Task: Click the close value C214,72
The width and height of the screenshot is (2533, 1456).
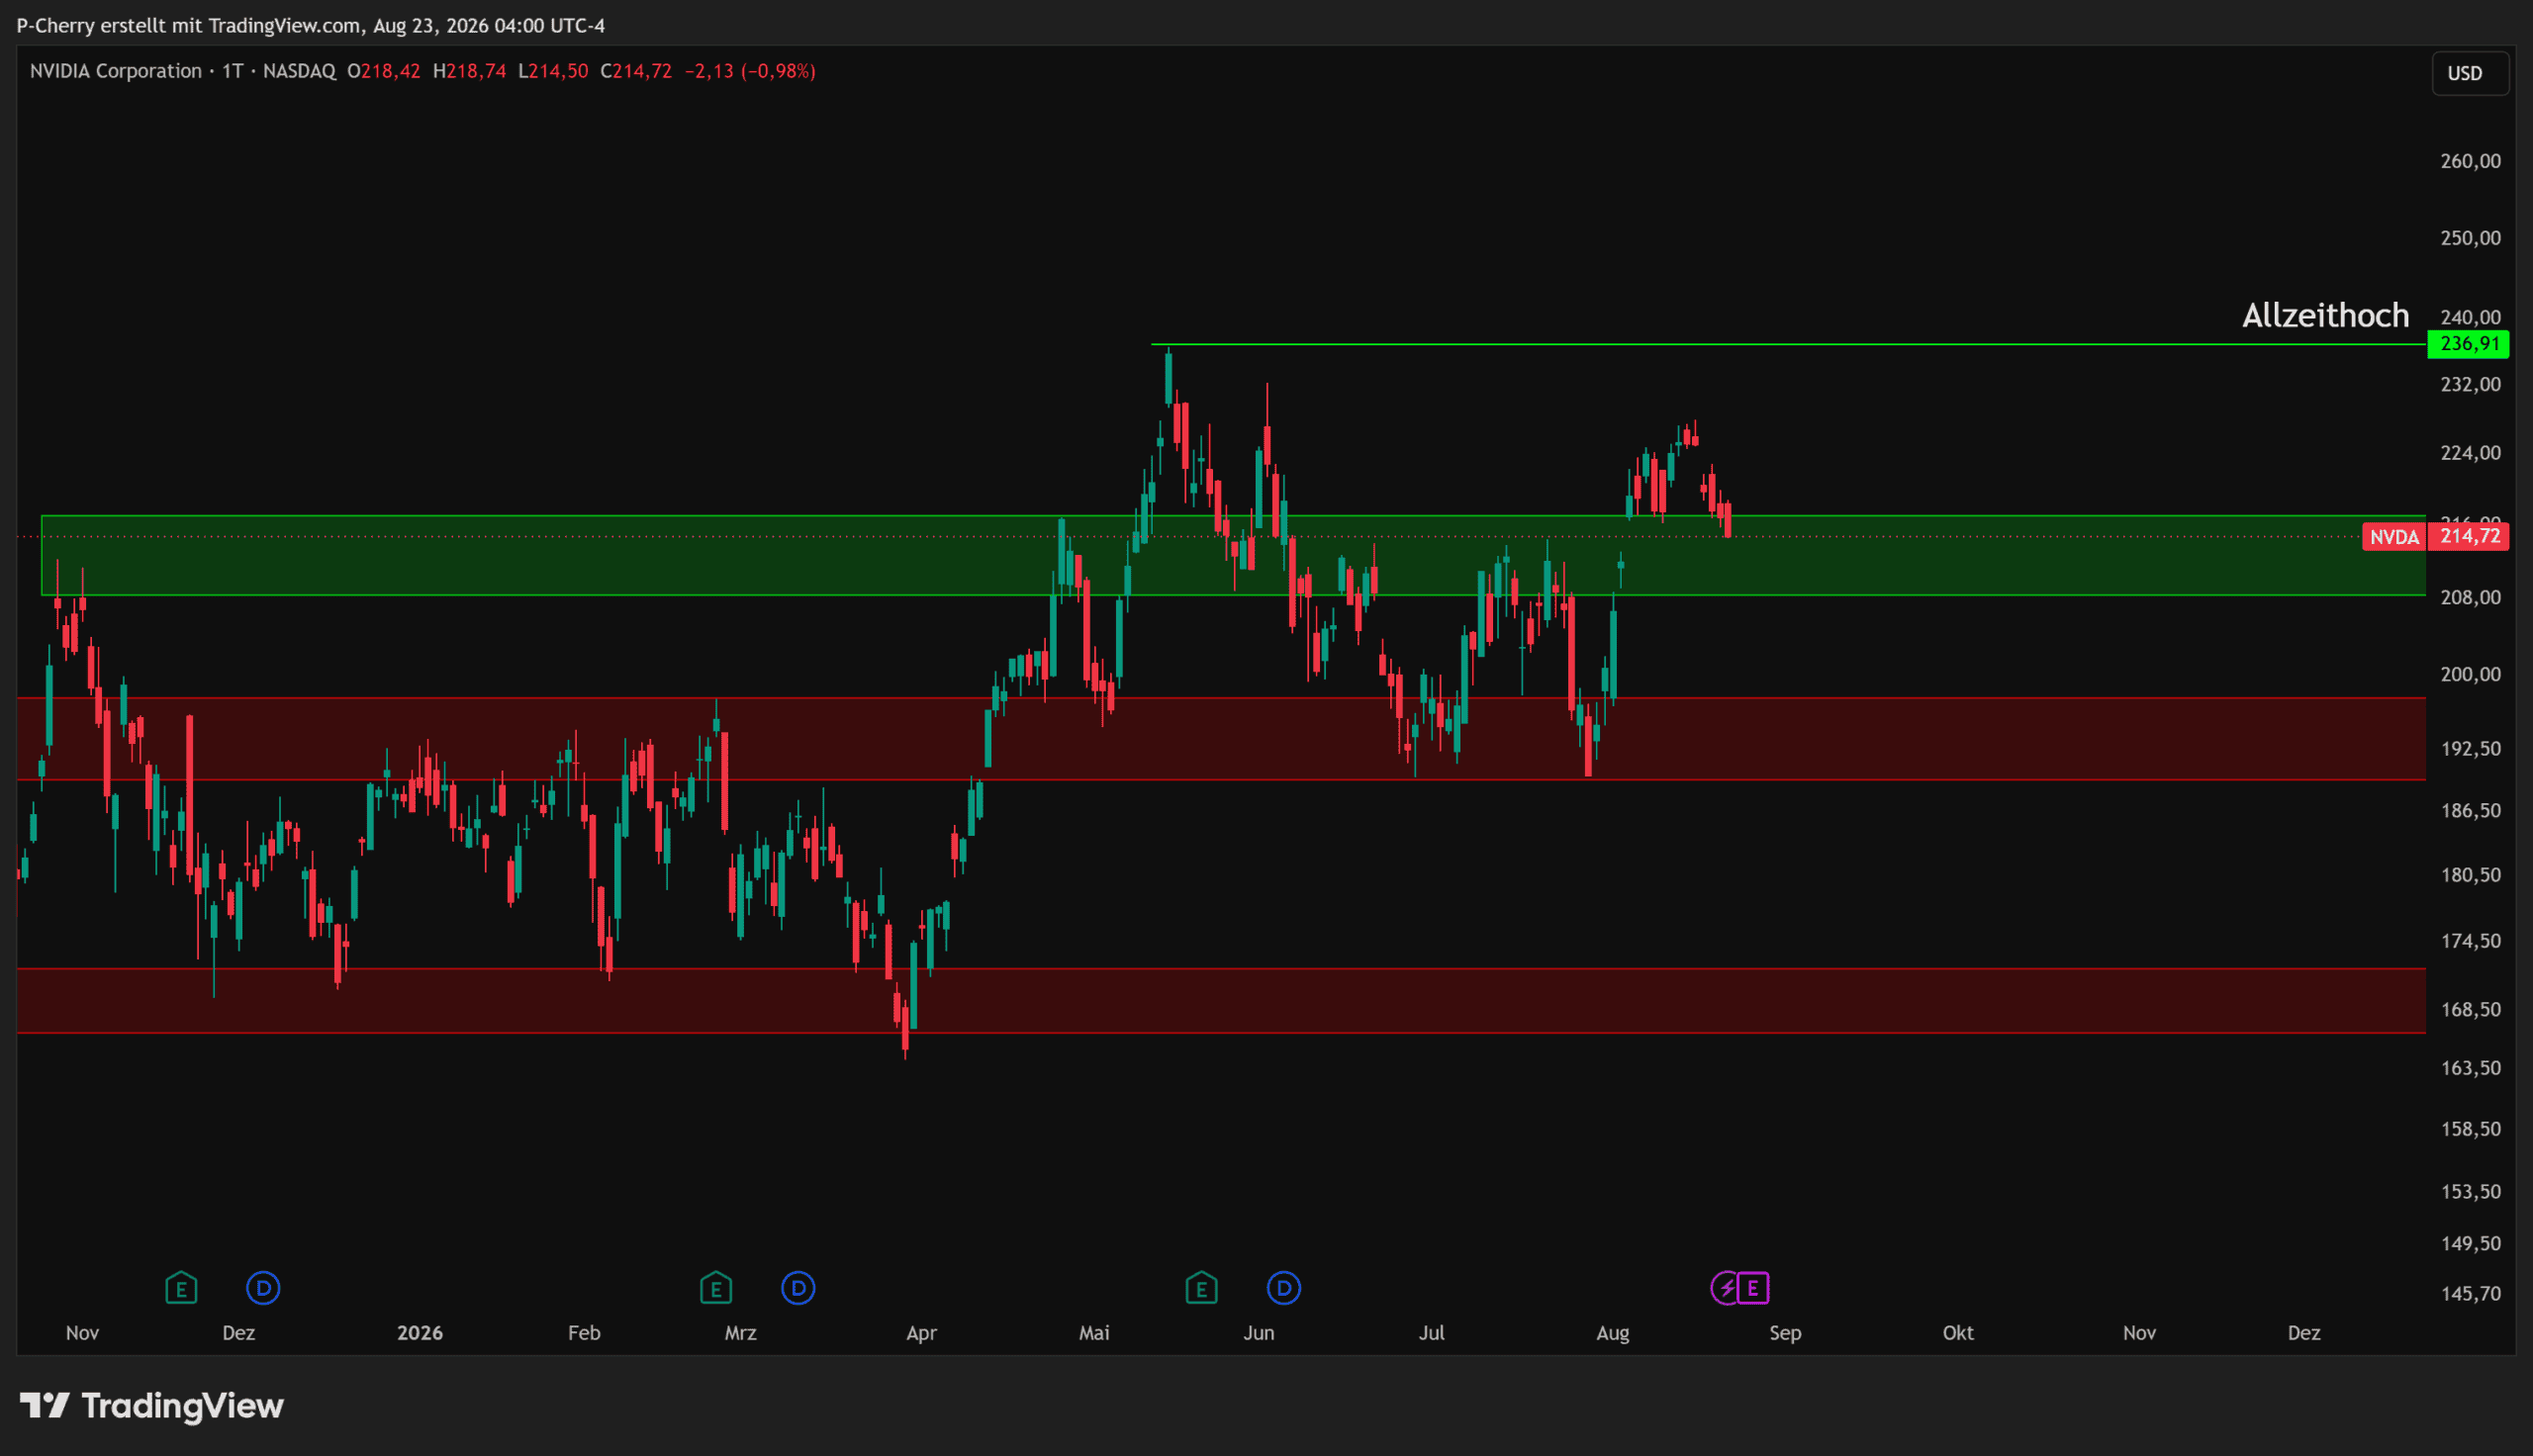Action: 636,71
